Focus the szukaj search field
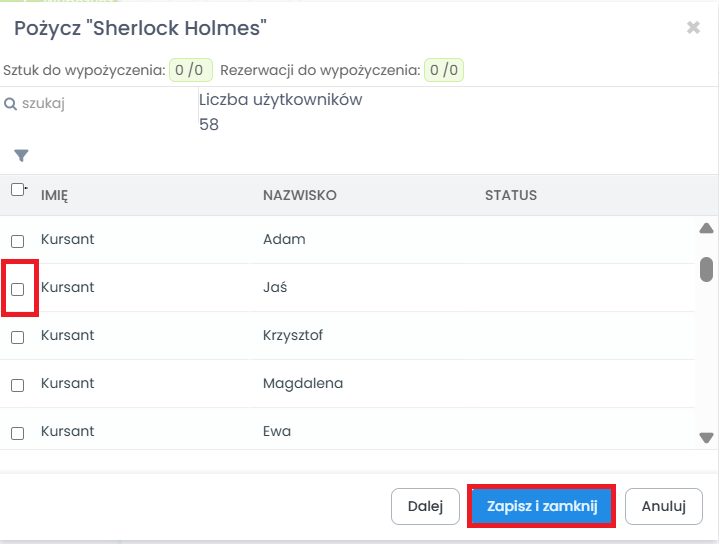 100,103
